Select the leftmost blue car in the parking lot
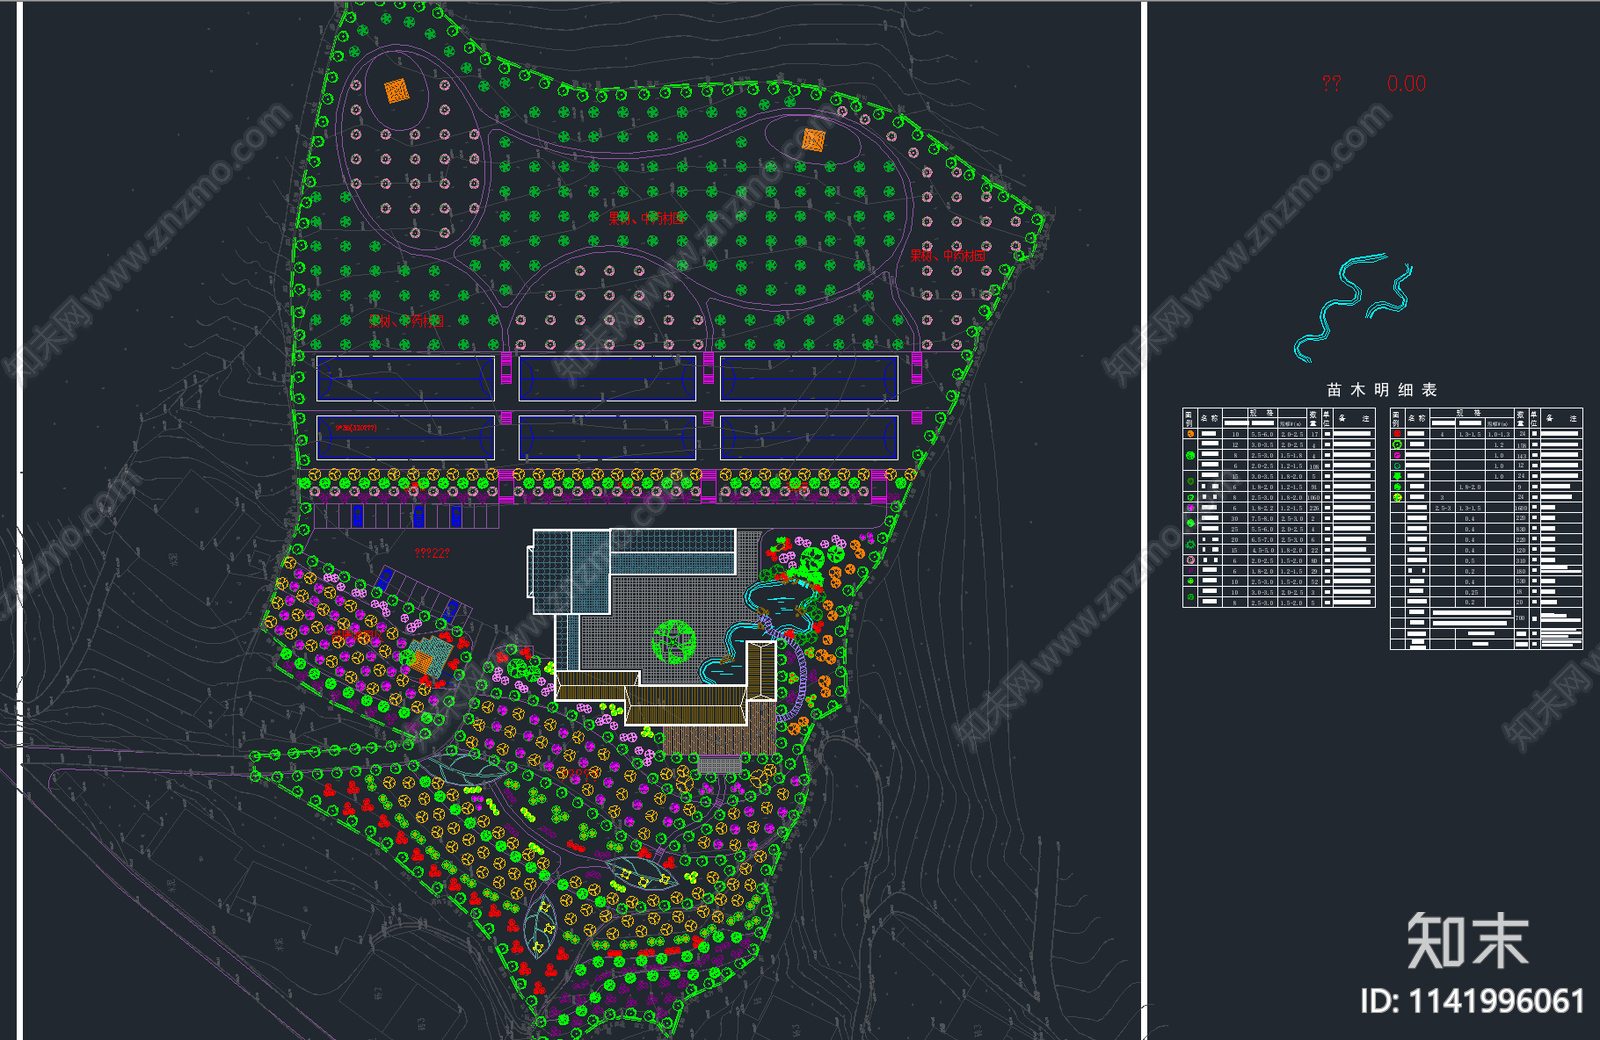 point(357,515)
